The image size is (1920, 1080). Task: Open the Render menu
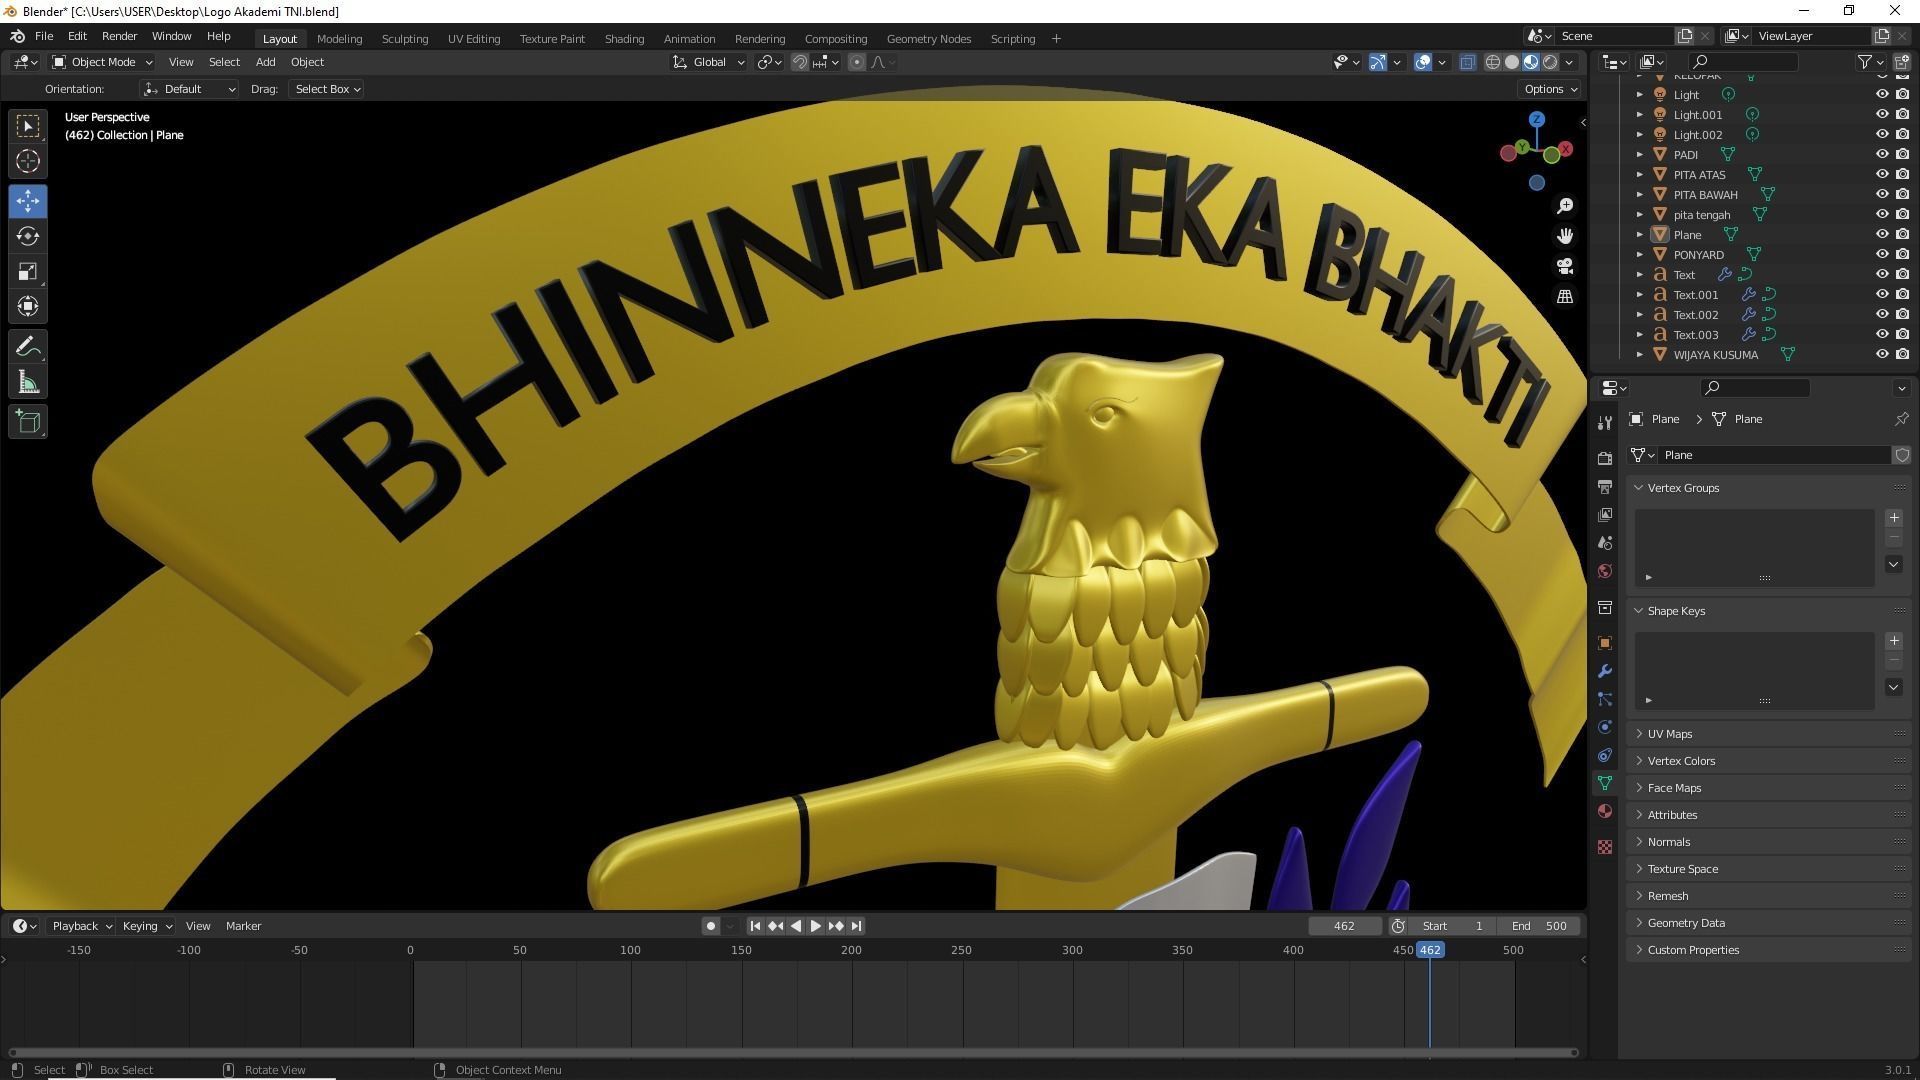pyautogui.click(x=119, y=36)
